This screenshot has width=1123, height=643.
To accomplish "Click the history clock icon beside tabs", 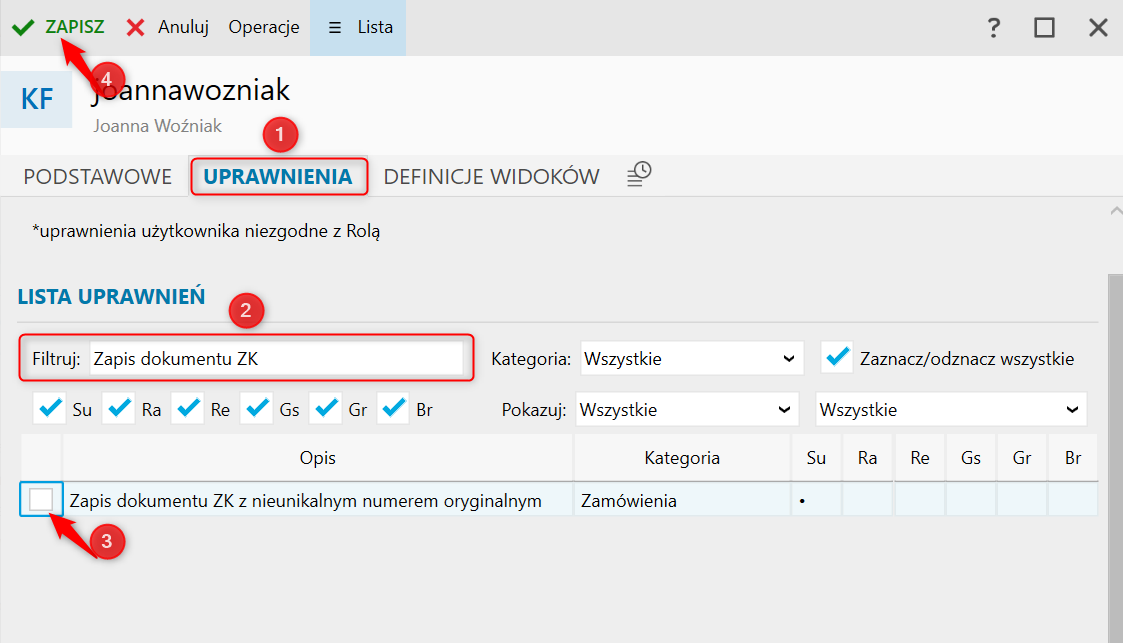I will [639, 175].
